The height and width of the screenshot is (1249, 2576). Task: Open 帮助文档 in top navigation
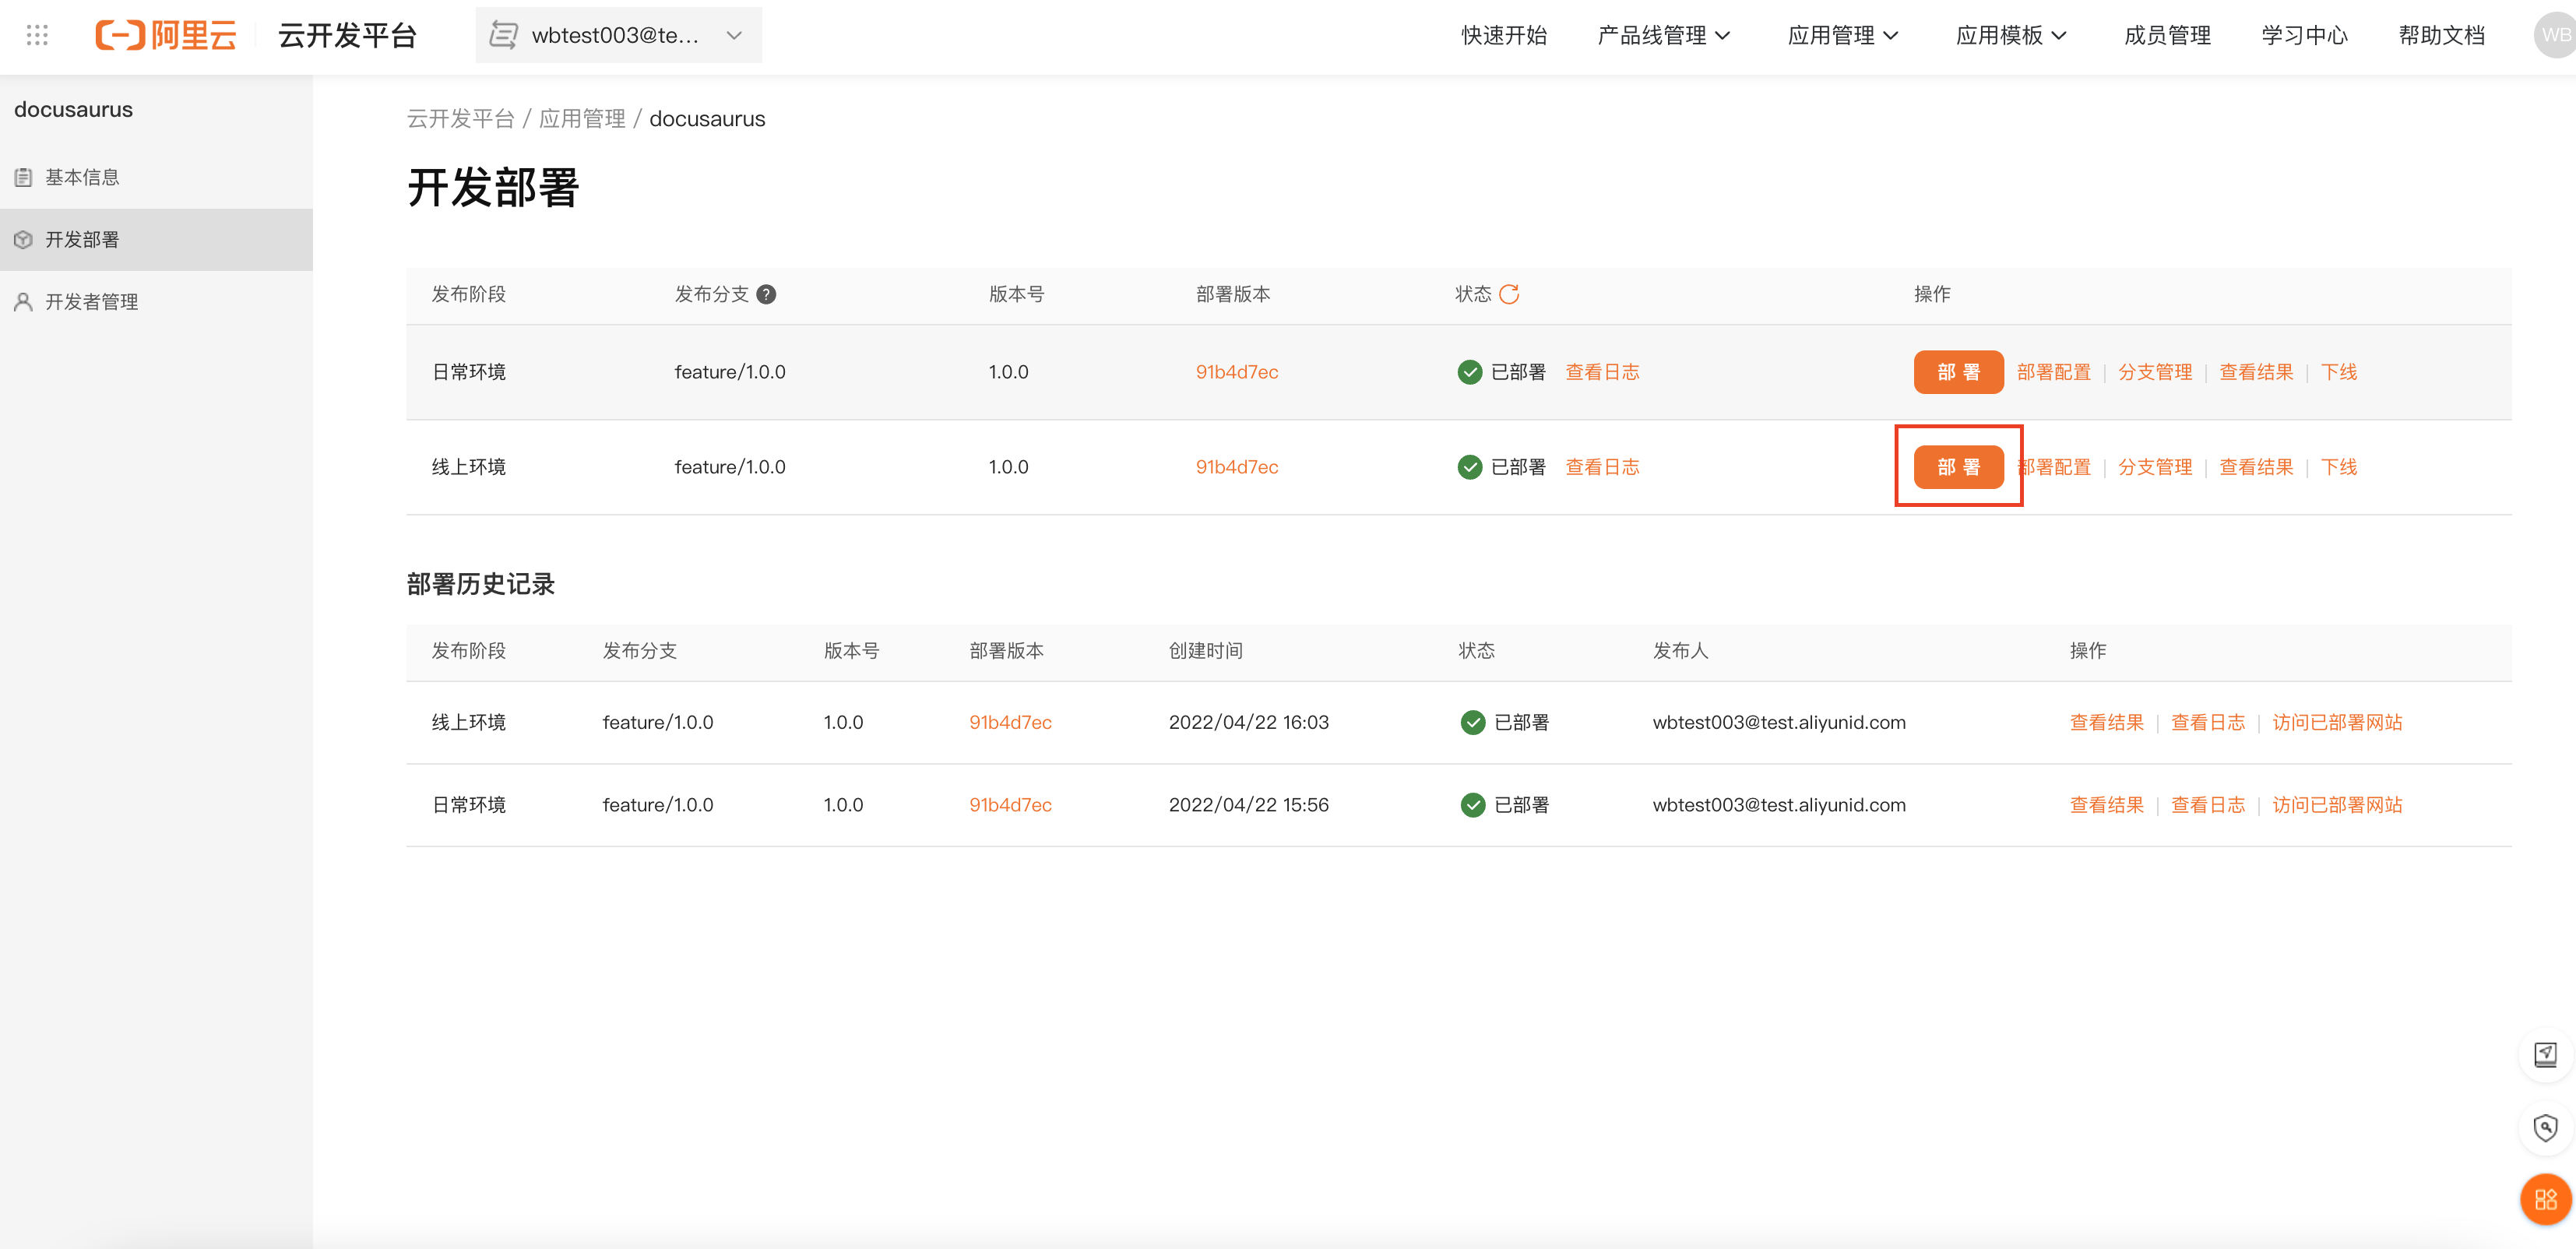pos(2441,35)
